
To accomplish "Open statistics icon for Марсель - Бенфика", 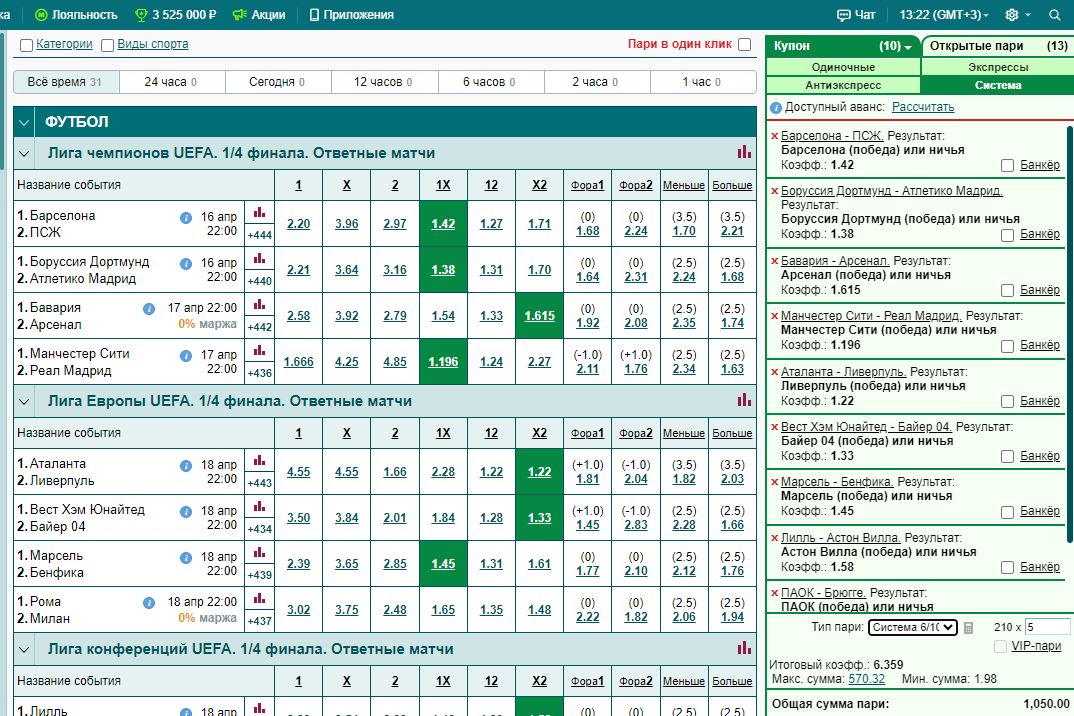I will tap(260, 552).
